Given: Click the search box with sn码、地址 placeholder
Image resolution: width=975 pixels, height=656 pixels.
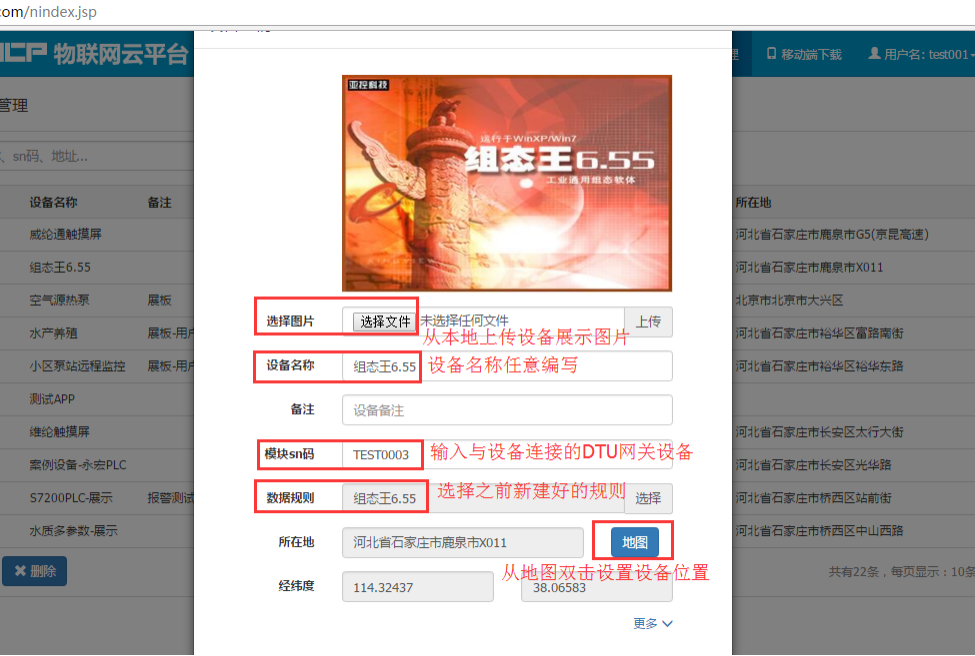Looking at the screenshot, I should (96, 156).
